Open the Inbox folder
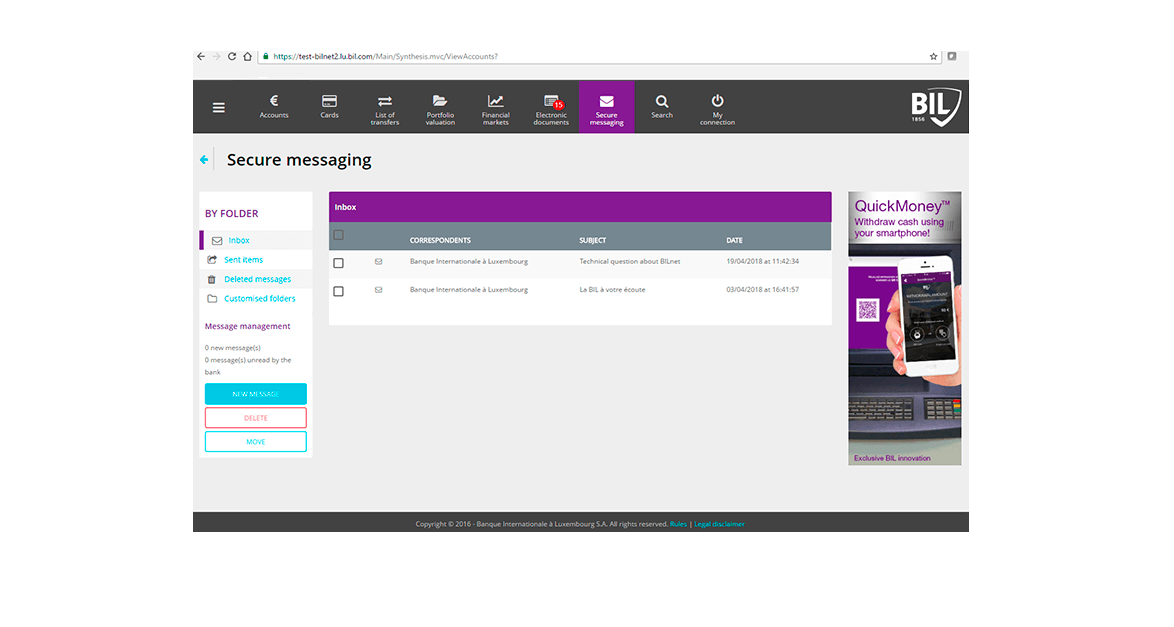 point(239,240)
